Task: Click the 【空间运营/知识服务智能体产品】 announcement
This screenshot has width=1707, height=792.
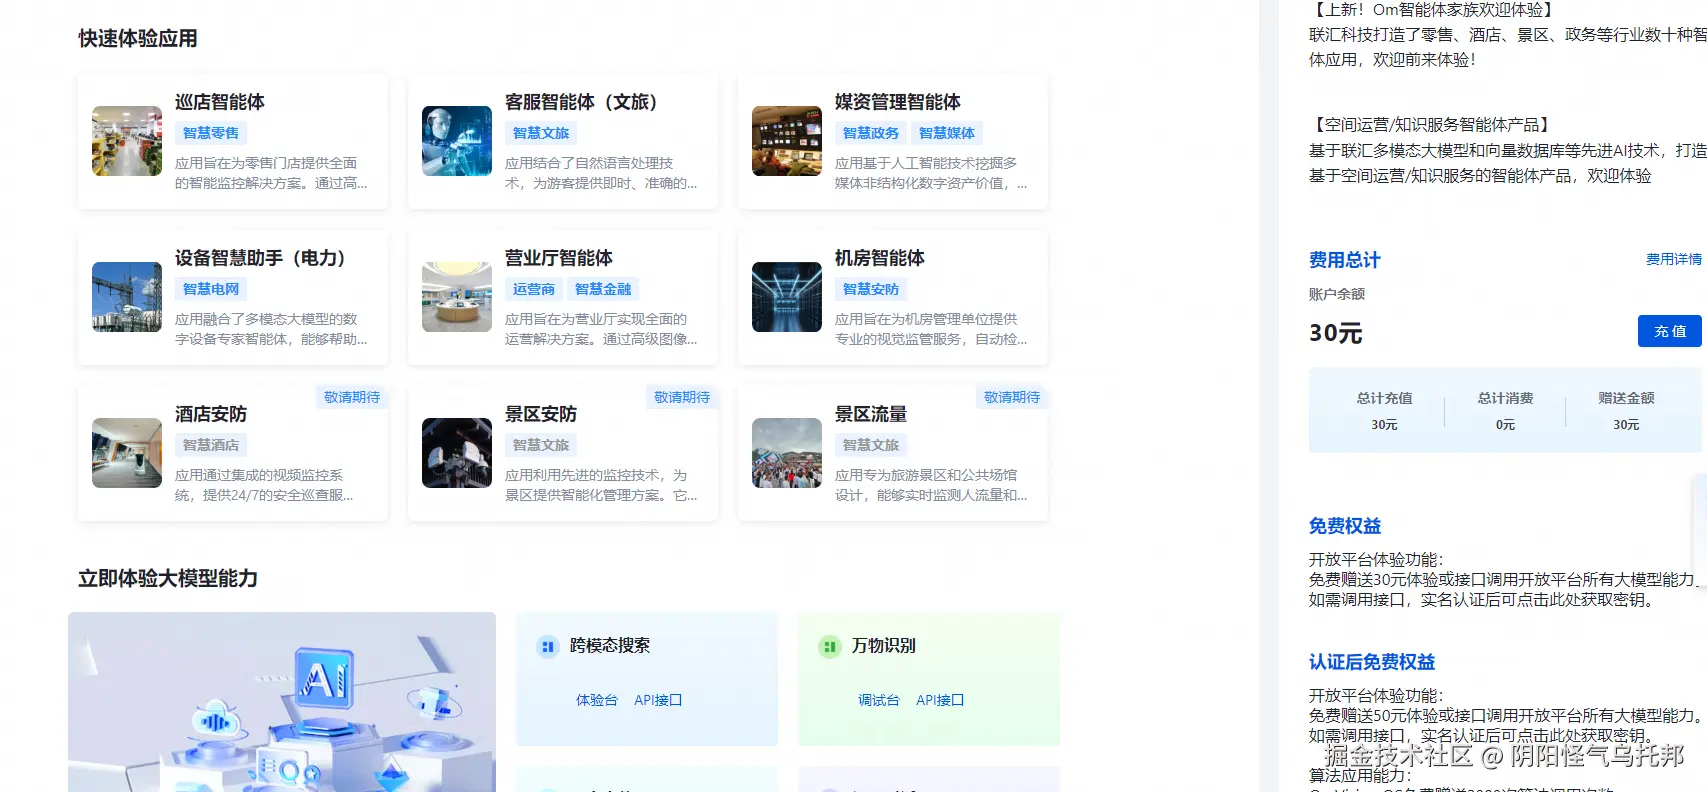Action: 1431,125
